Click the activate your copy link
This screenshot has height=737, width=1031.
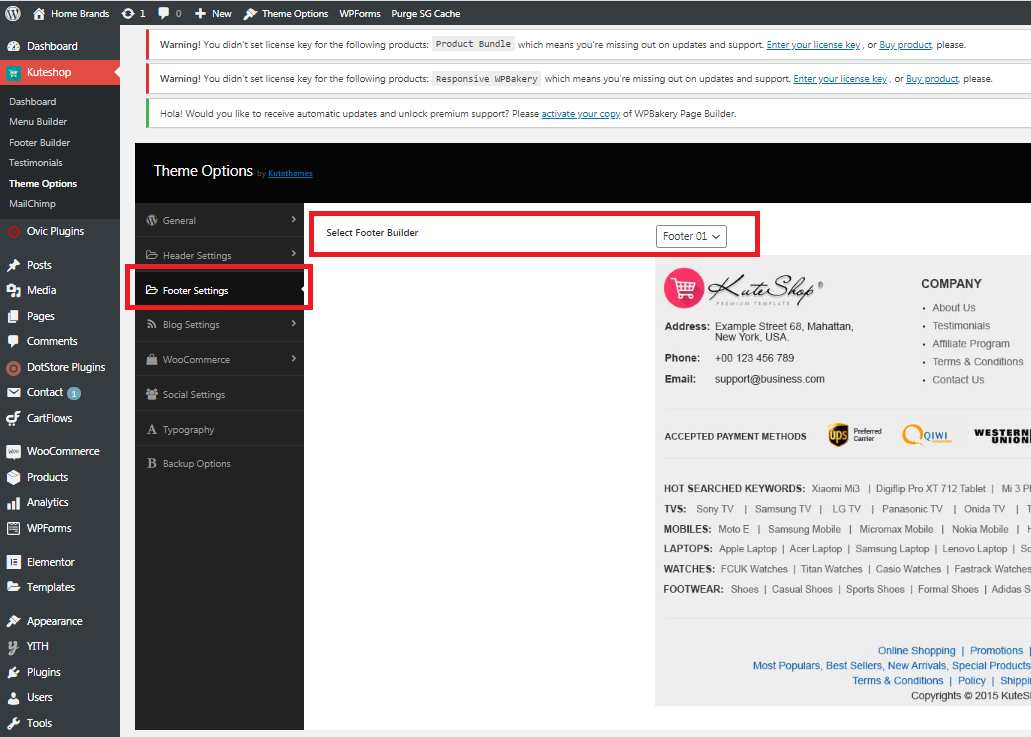pos(581,114)
